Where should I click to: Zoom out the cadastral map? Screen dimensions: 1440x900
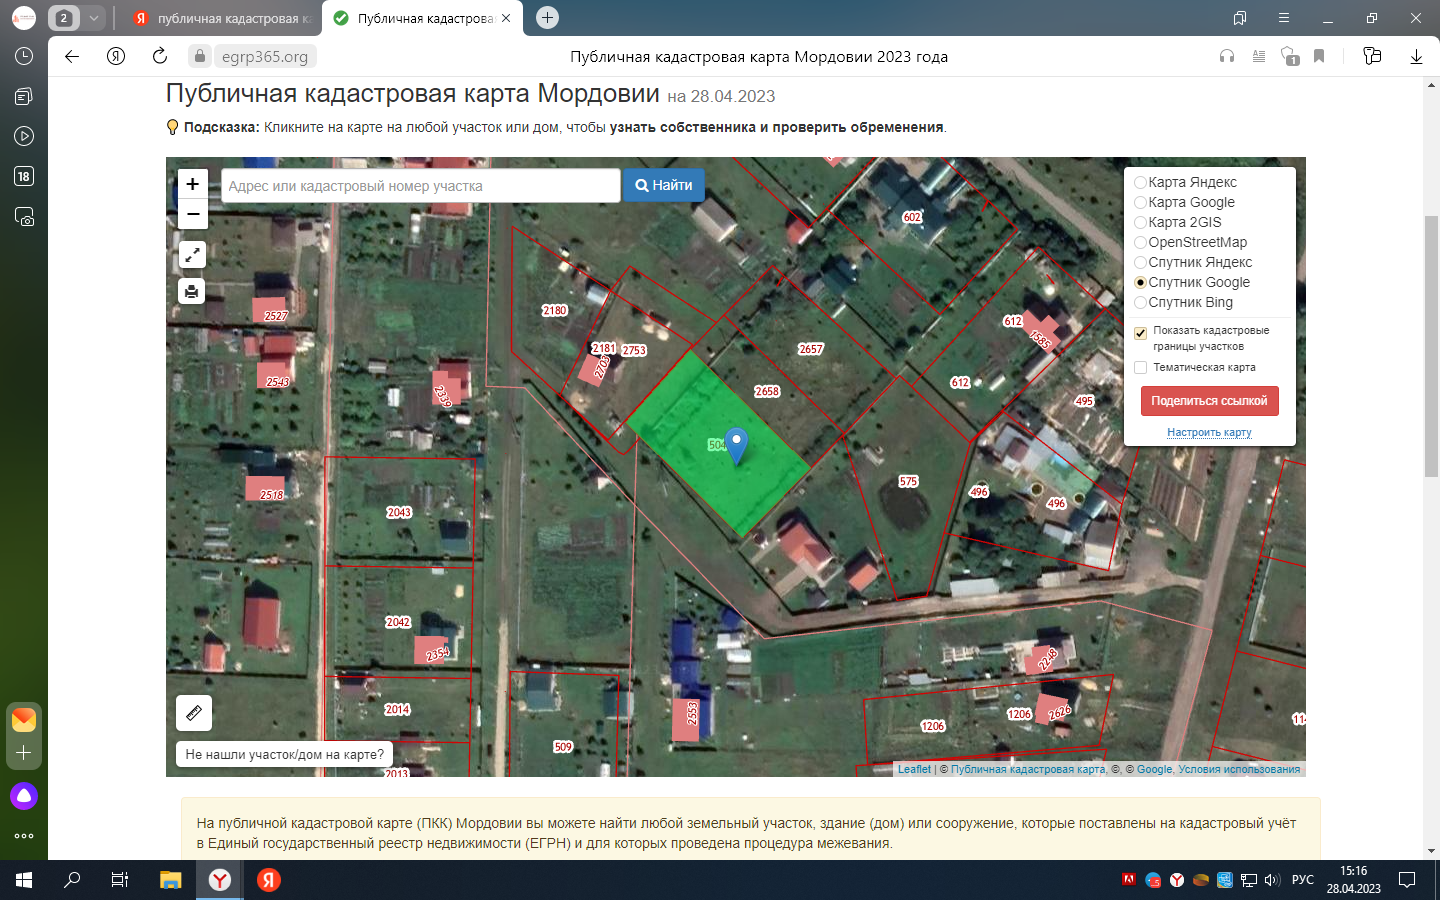(x=192, y=214)
